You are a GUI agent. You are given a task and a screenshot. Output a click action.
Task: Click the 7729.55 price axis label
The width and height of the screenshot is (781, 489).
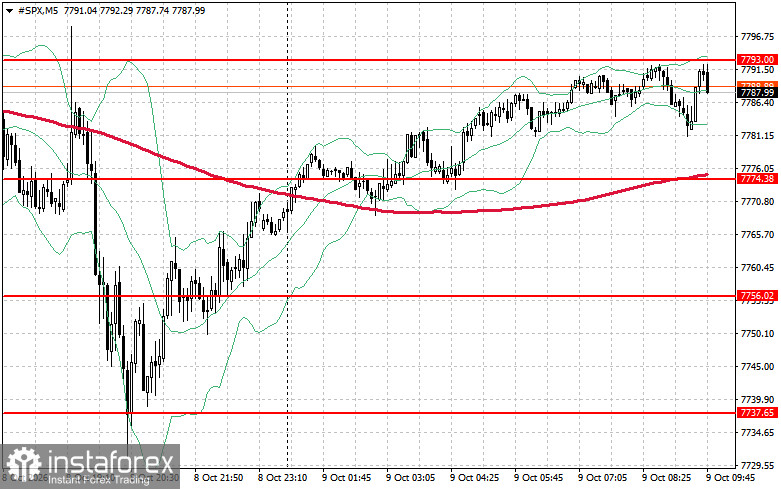click(x=757, y=466)
